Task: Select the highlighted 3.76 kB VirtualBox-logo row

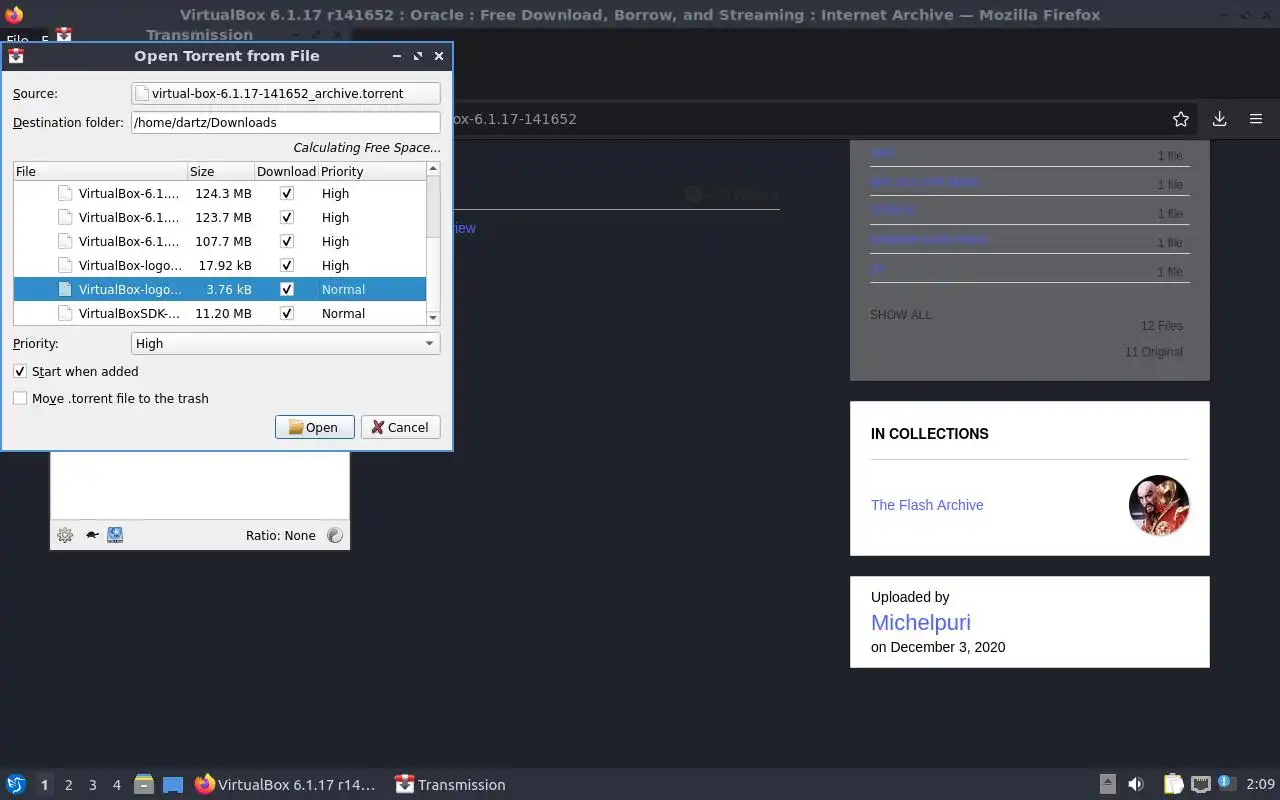Action: 220,289
